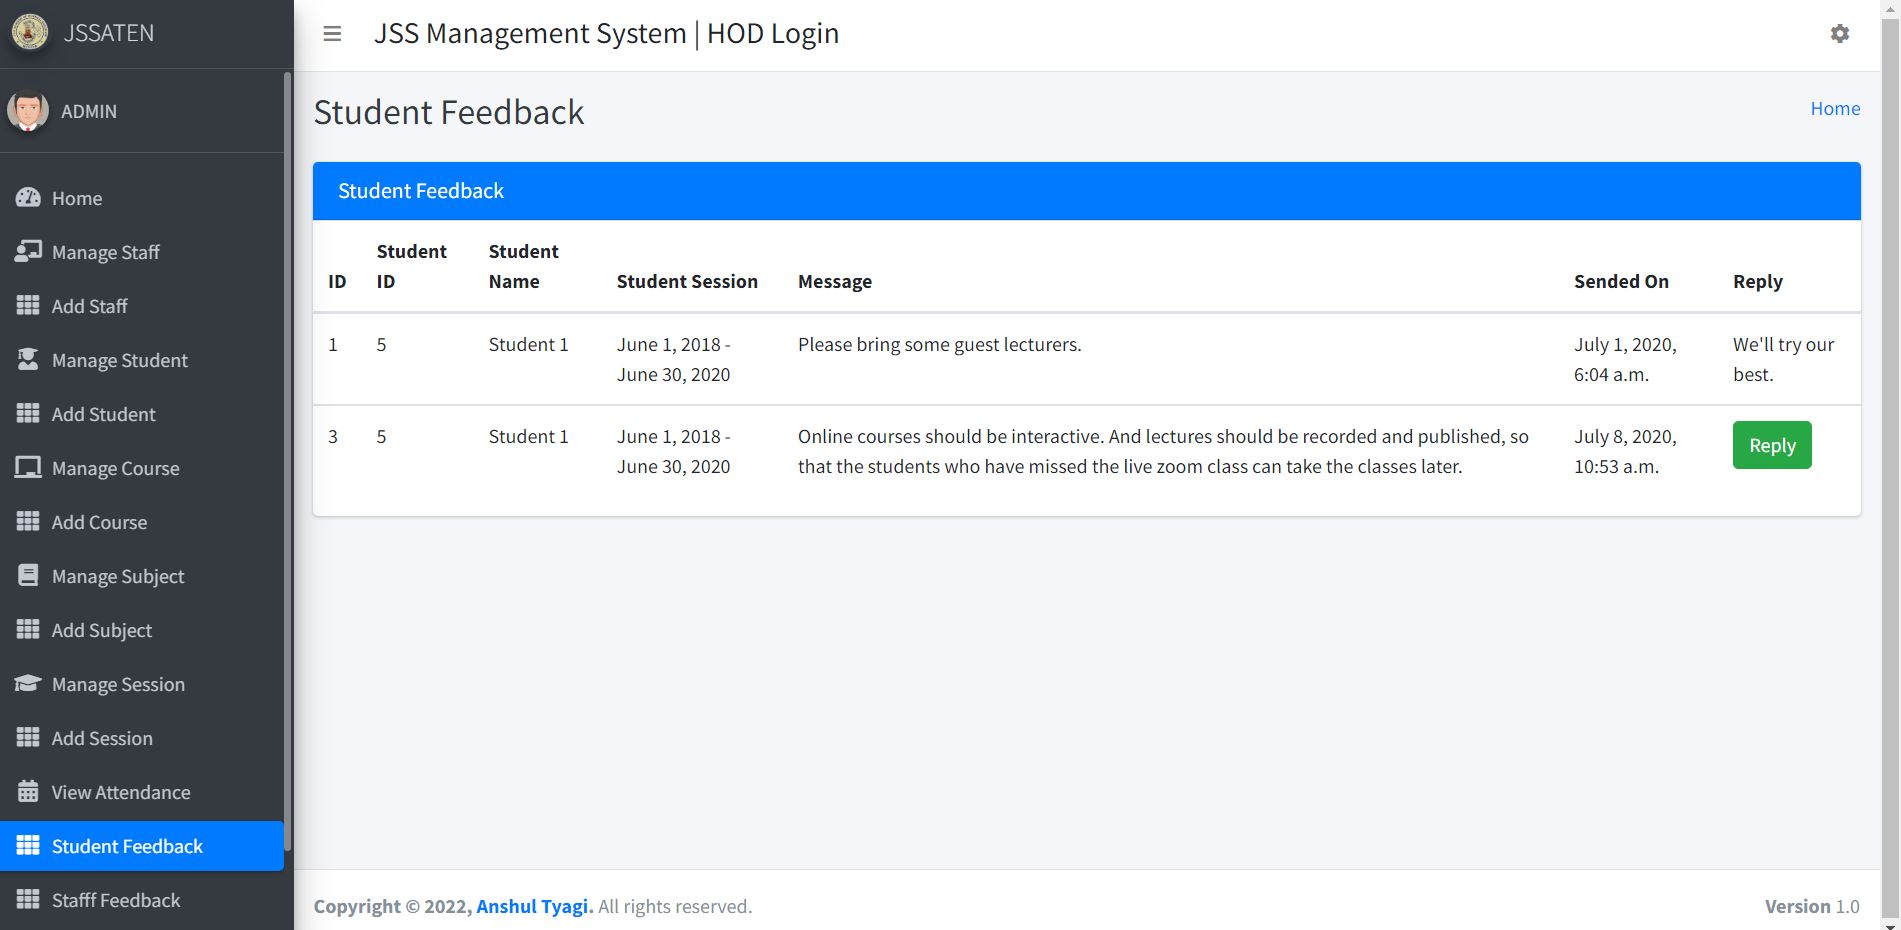Select the Add Staff grid icon

[28, 306]
